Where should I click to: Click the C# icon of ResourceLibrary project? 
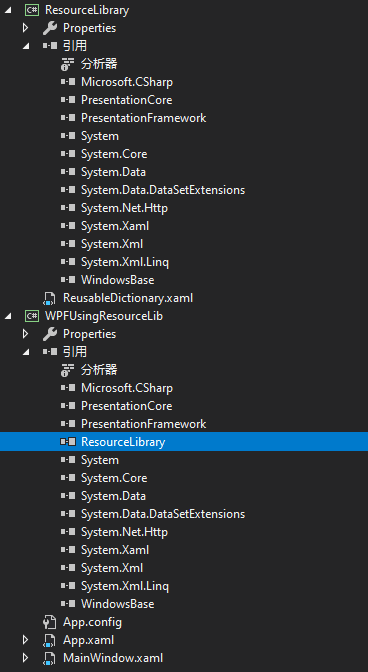[32, 10]
